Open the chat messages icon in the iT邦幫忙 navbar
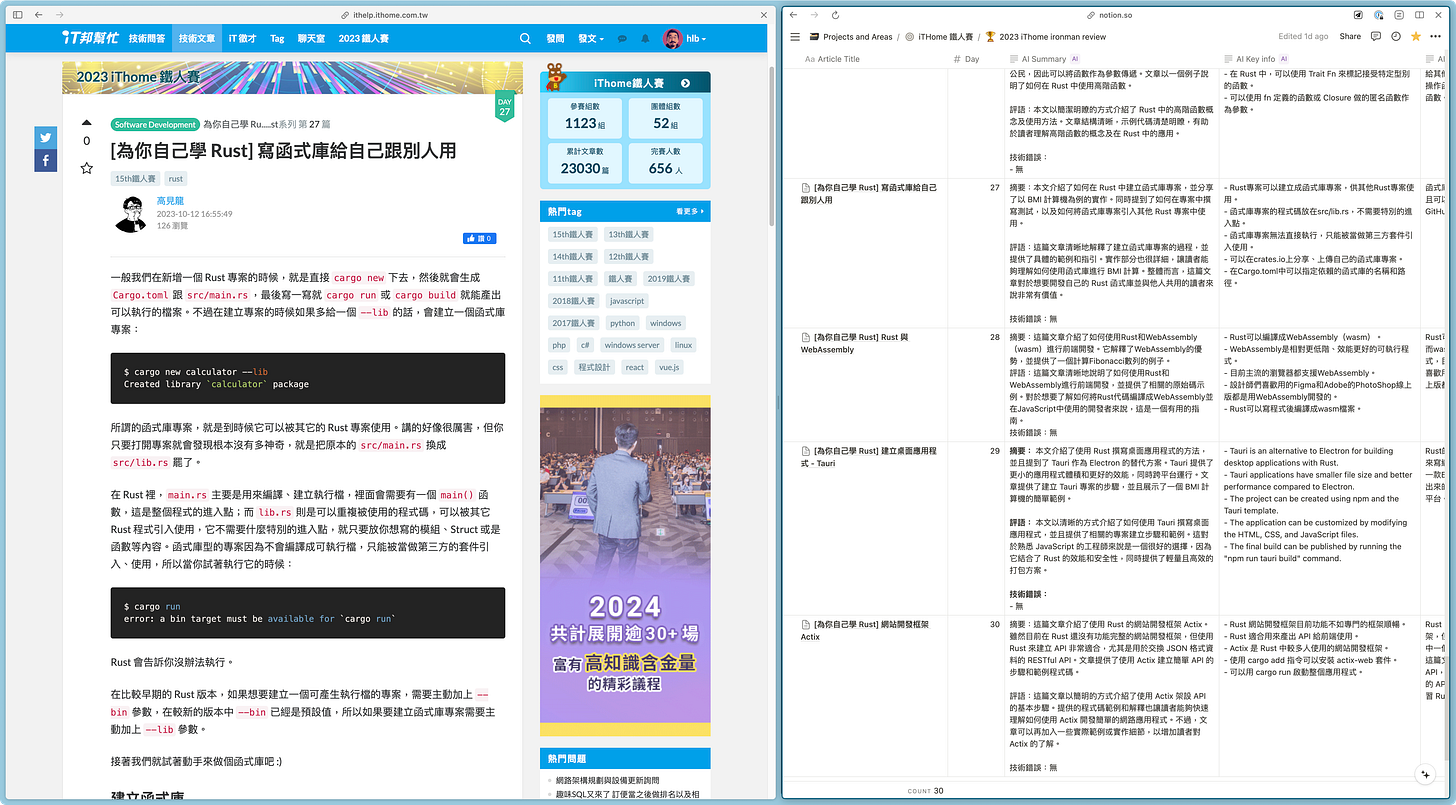The width and height of the screenshot is (1456, 805). pos(622,39)
